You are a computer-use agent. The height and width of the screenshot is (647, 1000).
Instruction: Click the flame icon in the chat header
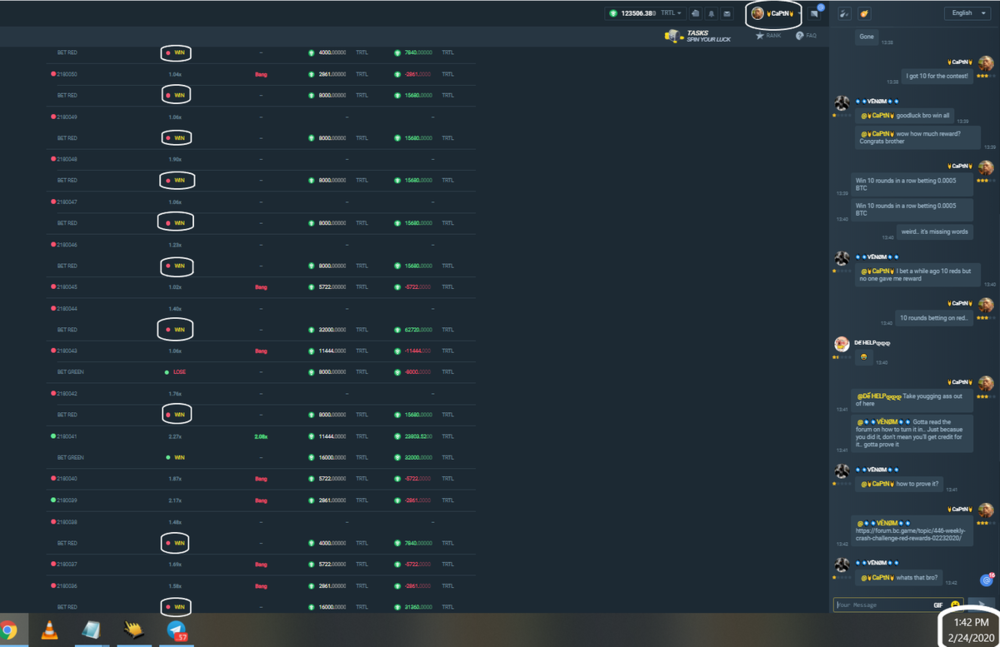(863, 14)
